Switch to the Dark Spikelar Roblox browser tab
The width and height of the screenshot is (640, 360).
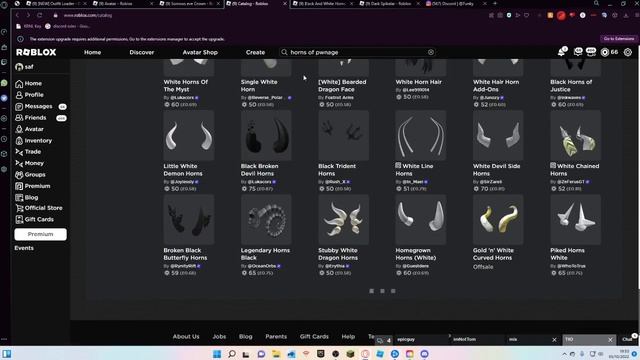390,4
